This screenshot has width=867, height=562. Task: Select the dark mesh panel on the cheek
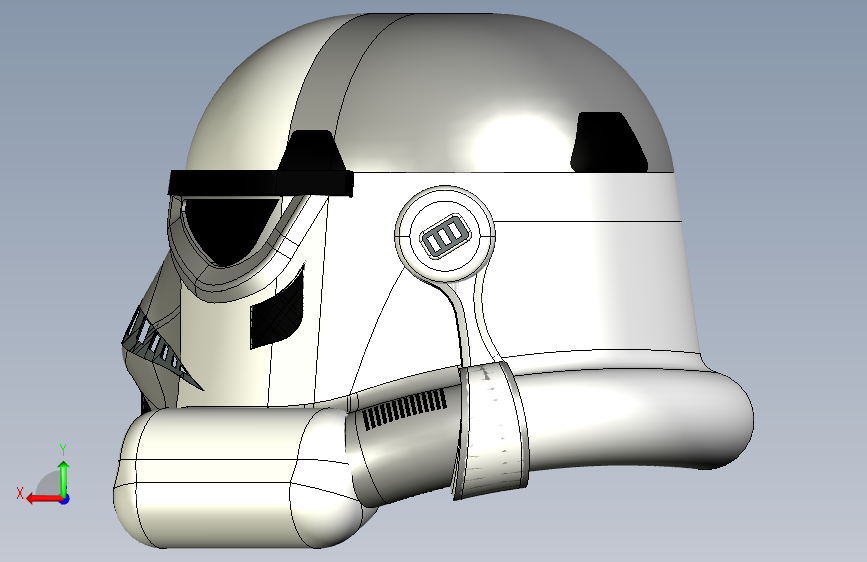pyautogui.click(x=277, y=311)
